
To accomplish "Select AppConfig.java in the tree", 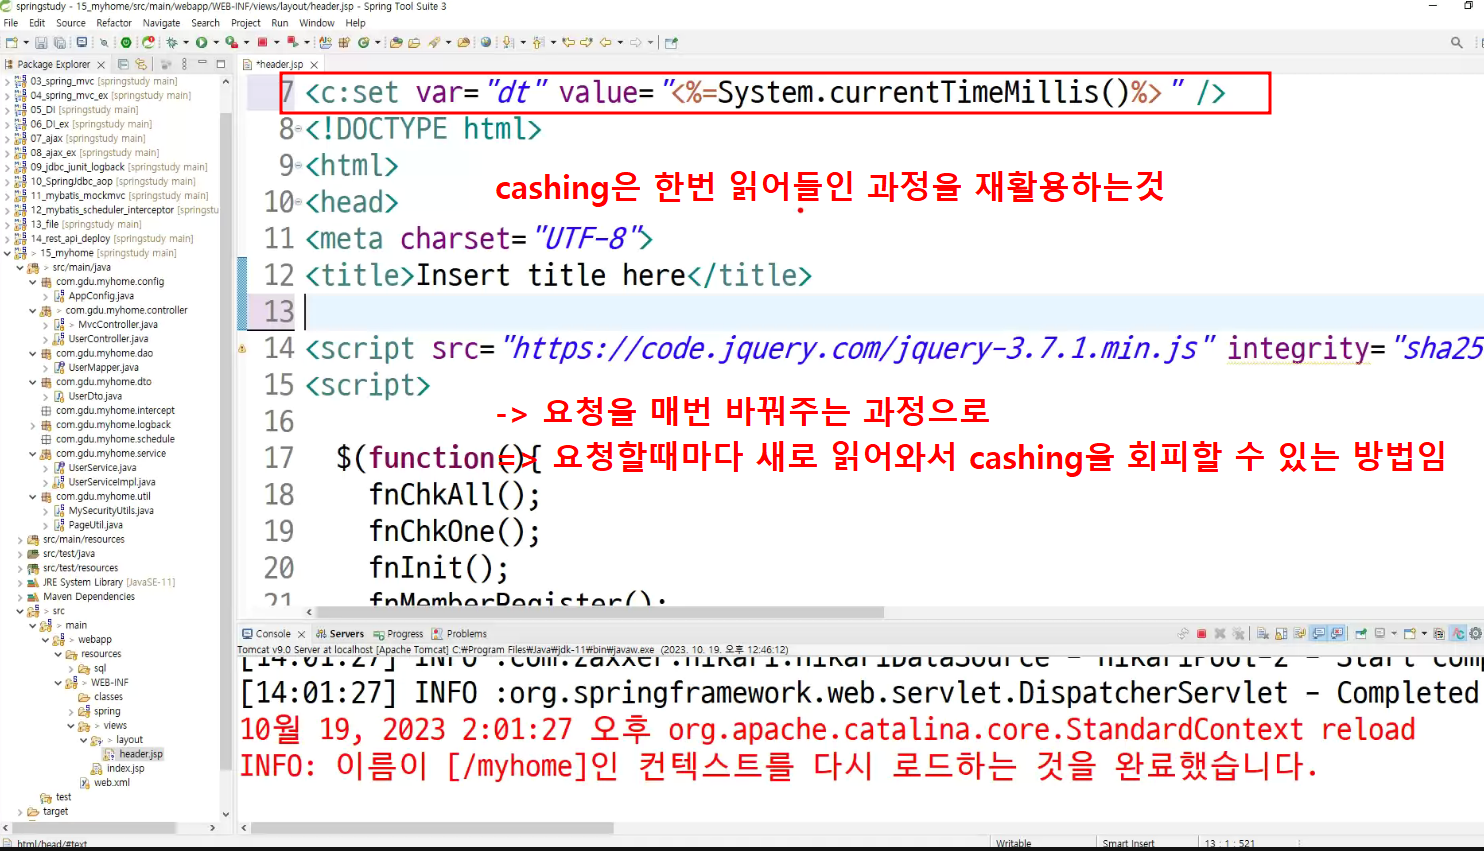I will [101, 296].
